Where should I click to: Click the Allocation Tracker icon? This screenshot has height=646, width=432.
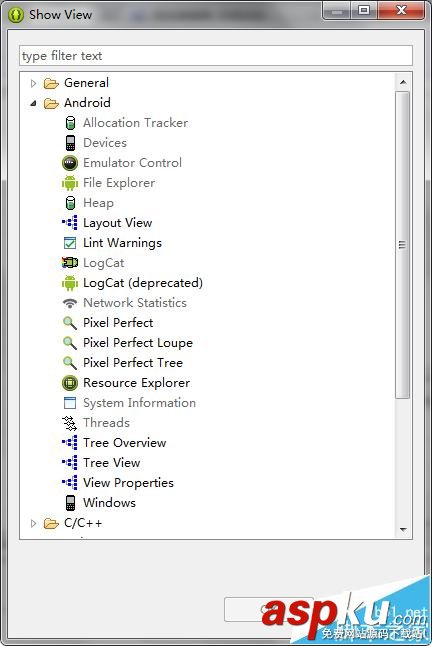70,123
